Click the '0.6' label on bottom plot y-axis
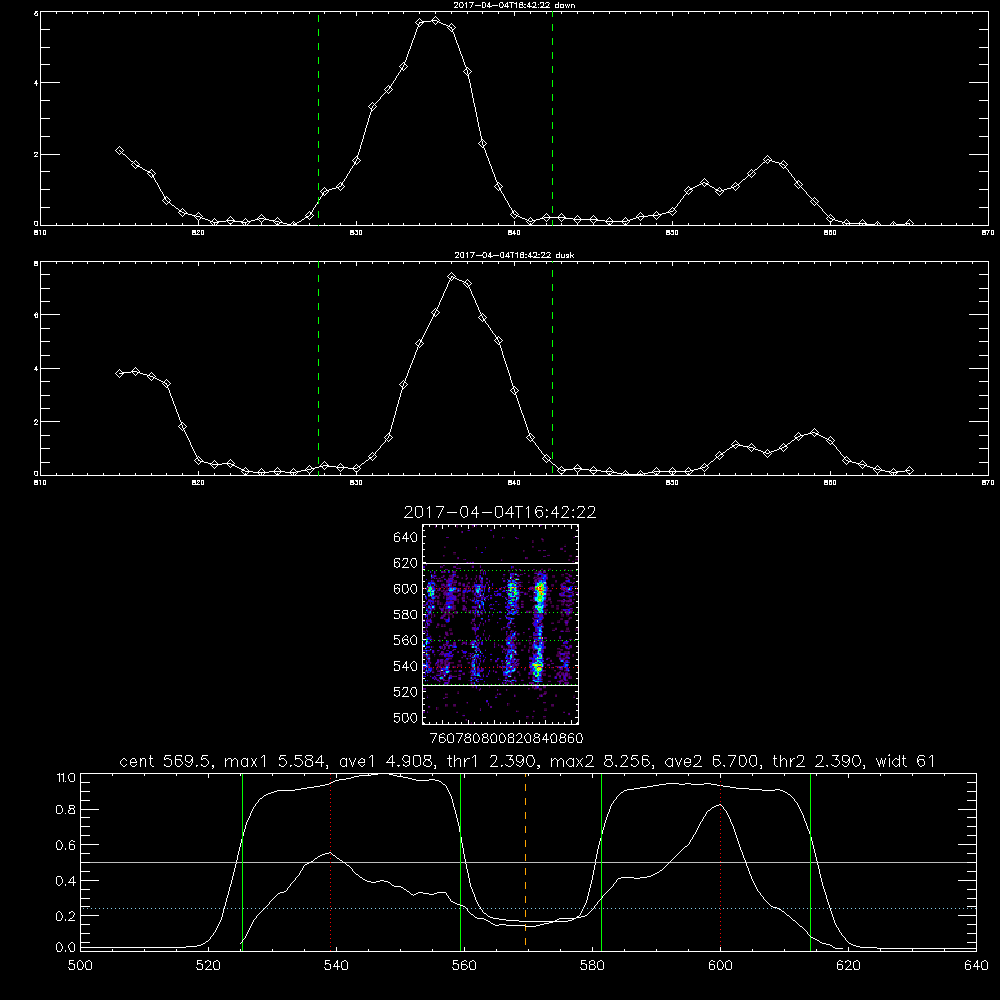This screenshot has width=1000, height=1000. (66, 846)
